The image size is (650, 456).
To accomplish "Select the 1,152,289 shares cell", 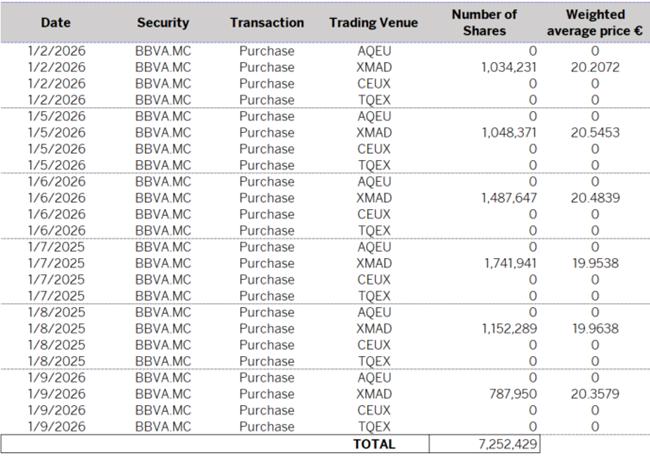I will 508,328.
